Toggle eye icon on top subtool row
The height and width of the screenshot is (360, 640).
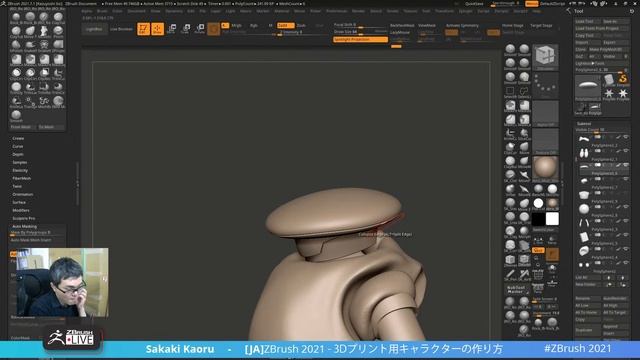click(x=626, y=137)
